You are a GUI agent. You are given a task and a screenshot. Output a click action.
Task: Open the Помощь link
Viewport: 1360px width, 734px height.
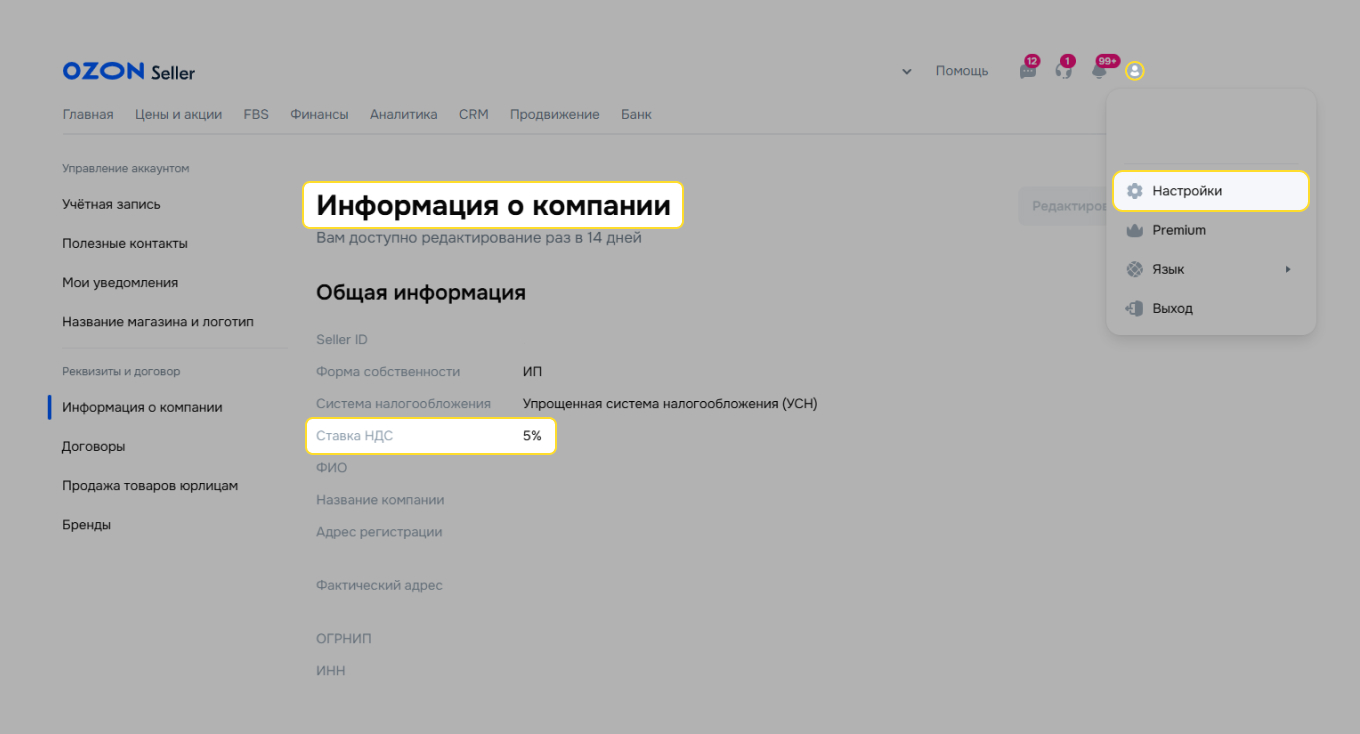961,70
